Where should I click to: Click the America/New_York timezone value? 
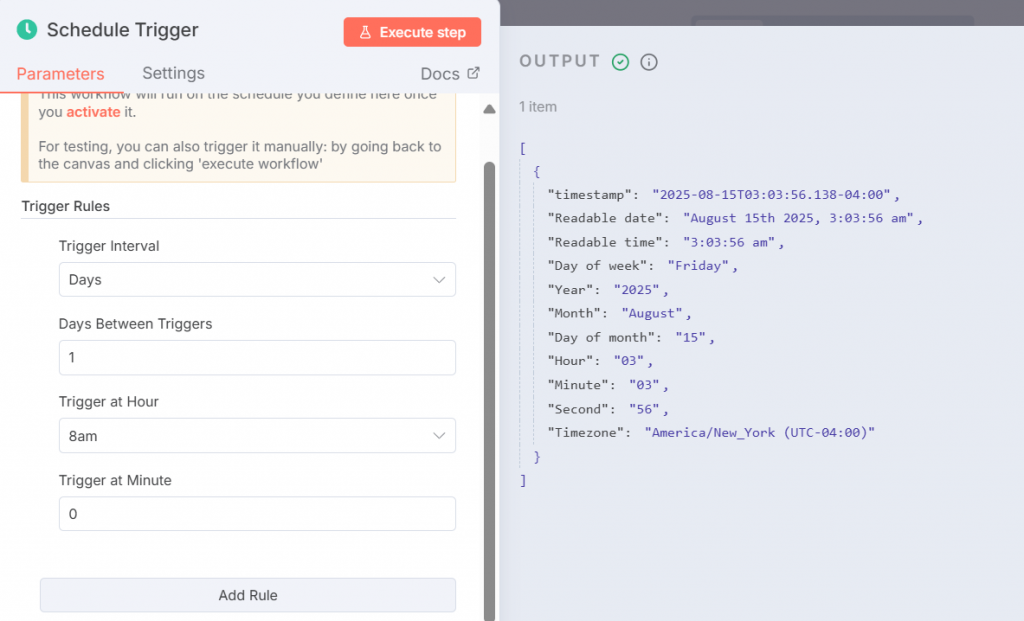point(760,432)
